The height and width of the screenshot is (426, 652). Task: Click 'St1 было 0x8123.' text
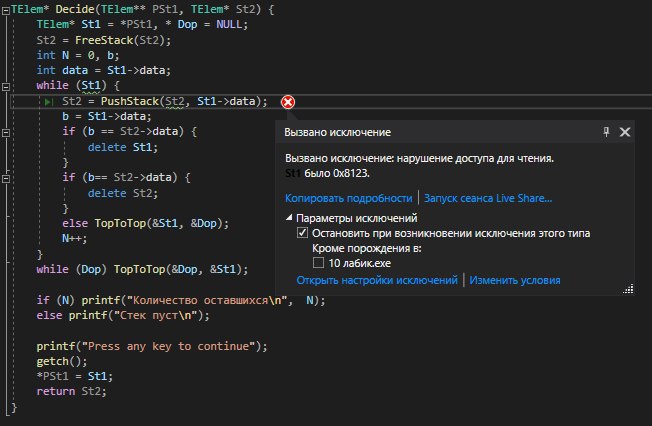327,173
